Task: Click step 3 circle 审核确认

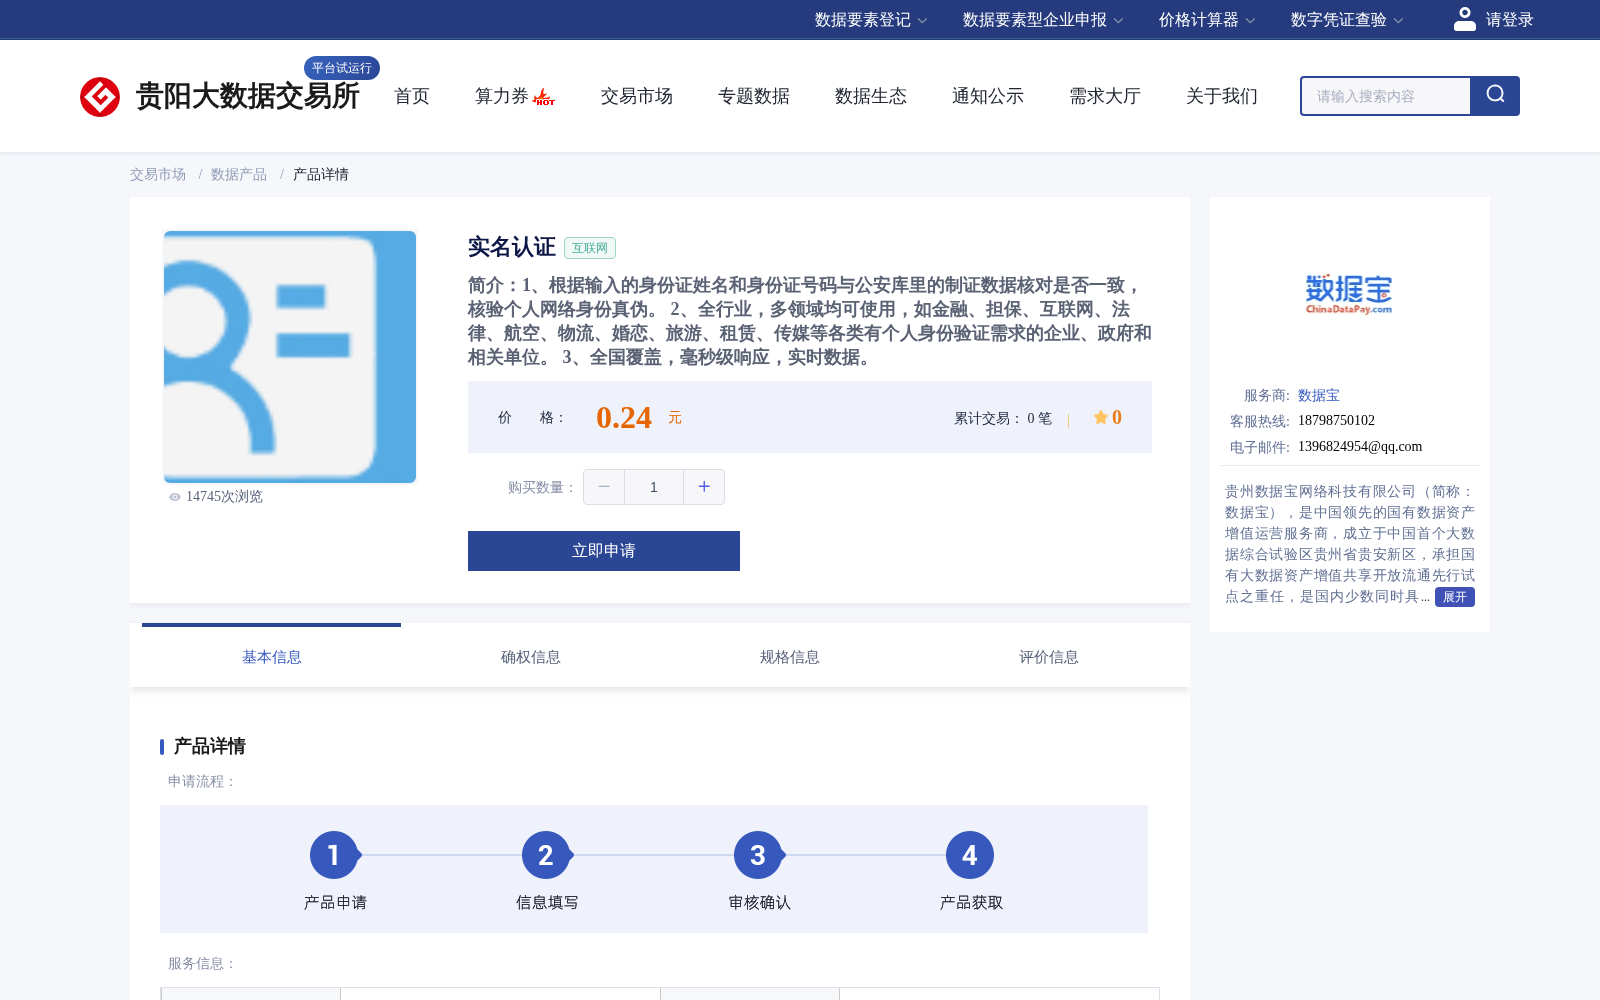Action: coord(758,855)
